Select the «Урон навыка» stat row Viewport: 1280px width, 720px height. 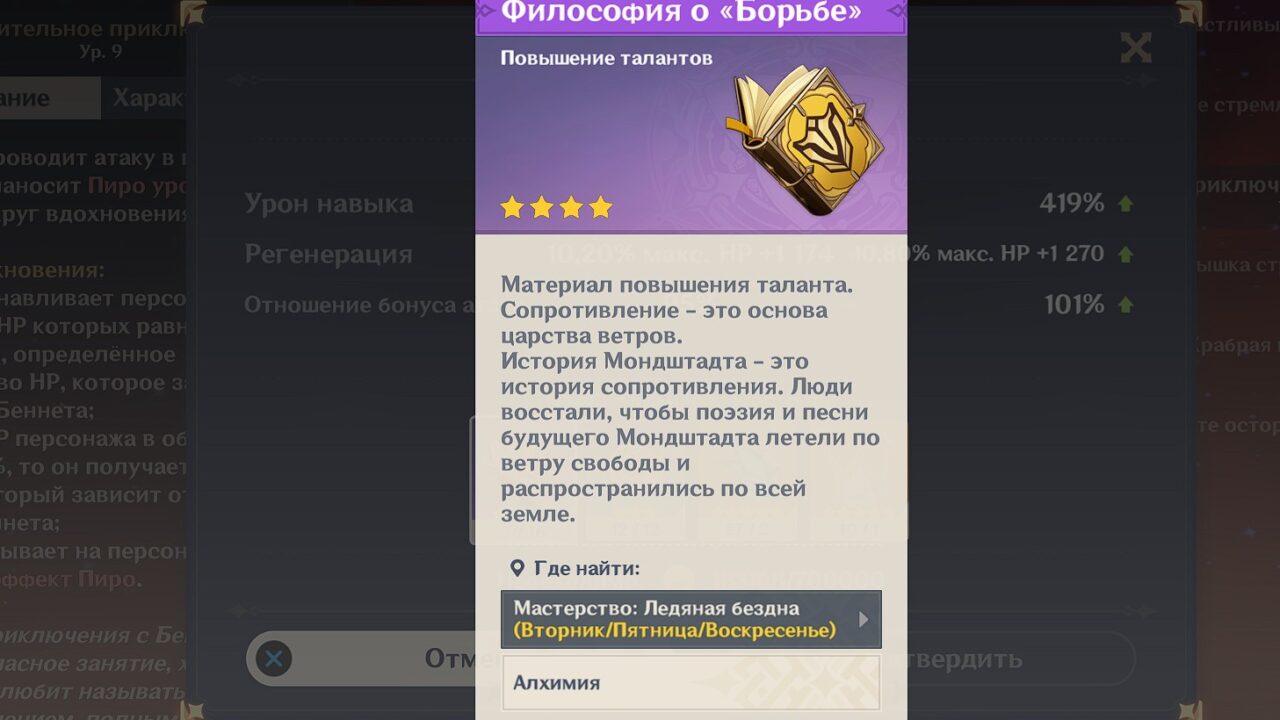tap(690, 204)
